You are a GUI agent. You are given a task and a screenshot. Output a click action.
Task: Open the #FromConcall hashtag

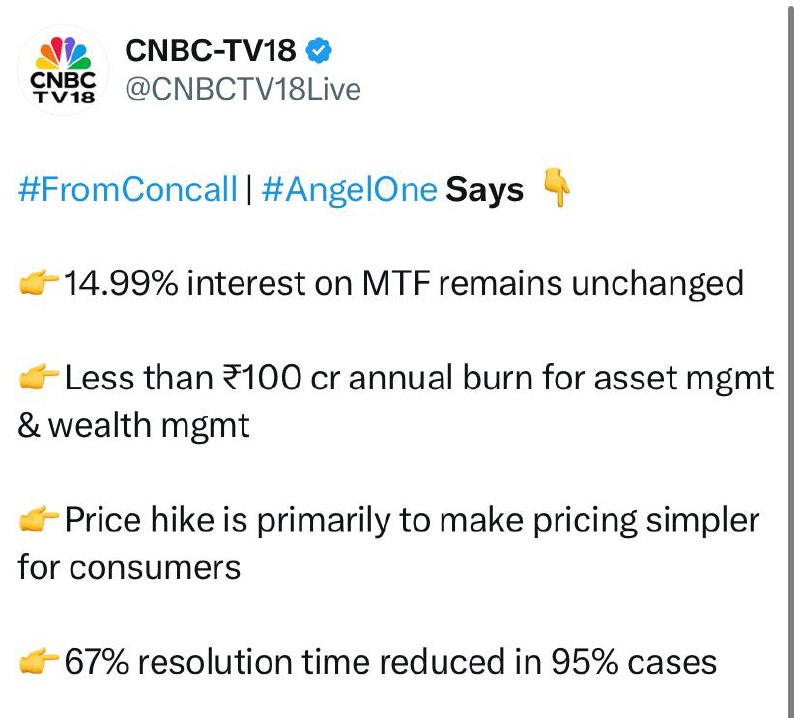pos(128,189)
